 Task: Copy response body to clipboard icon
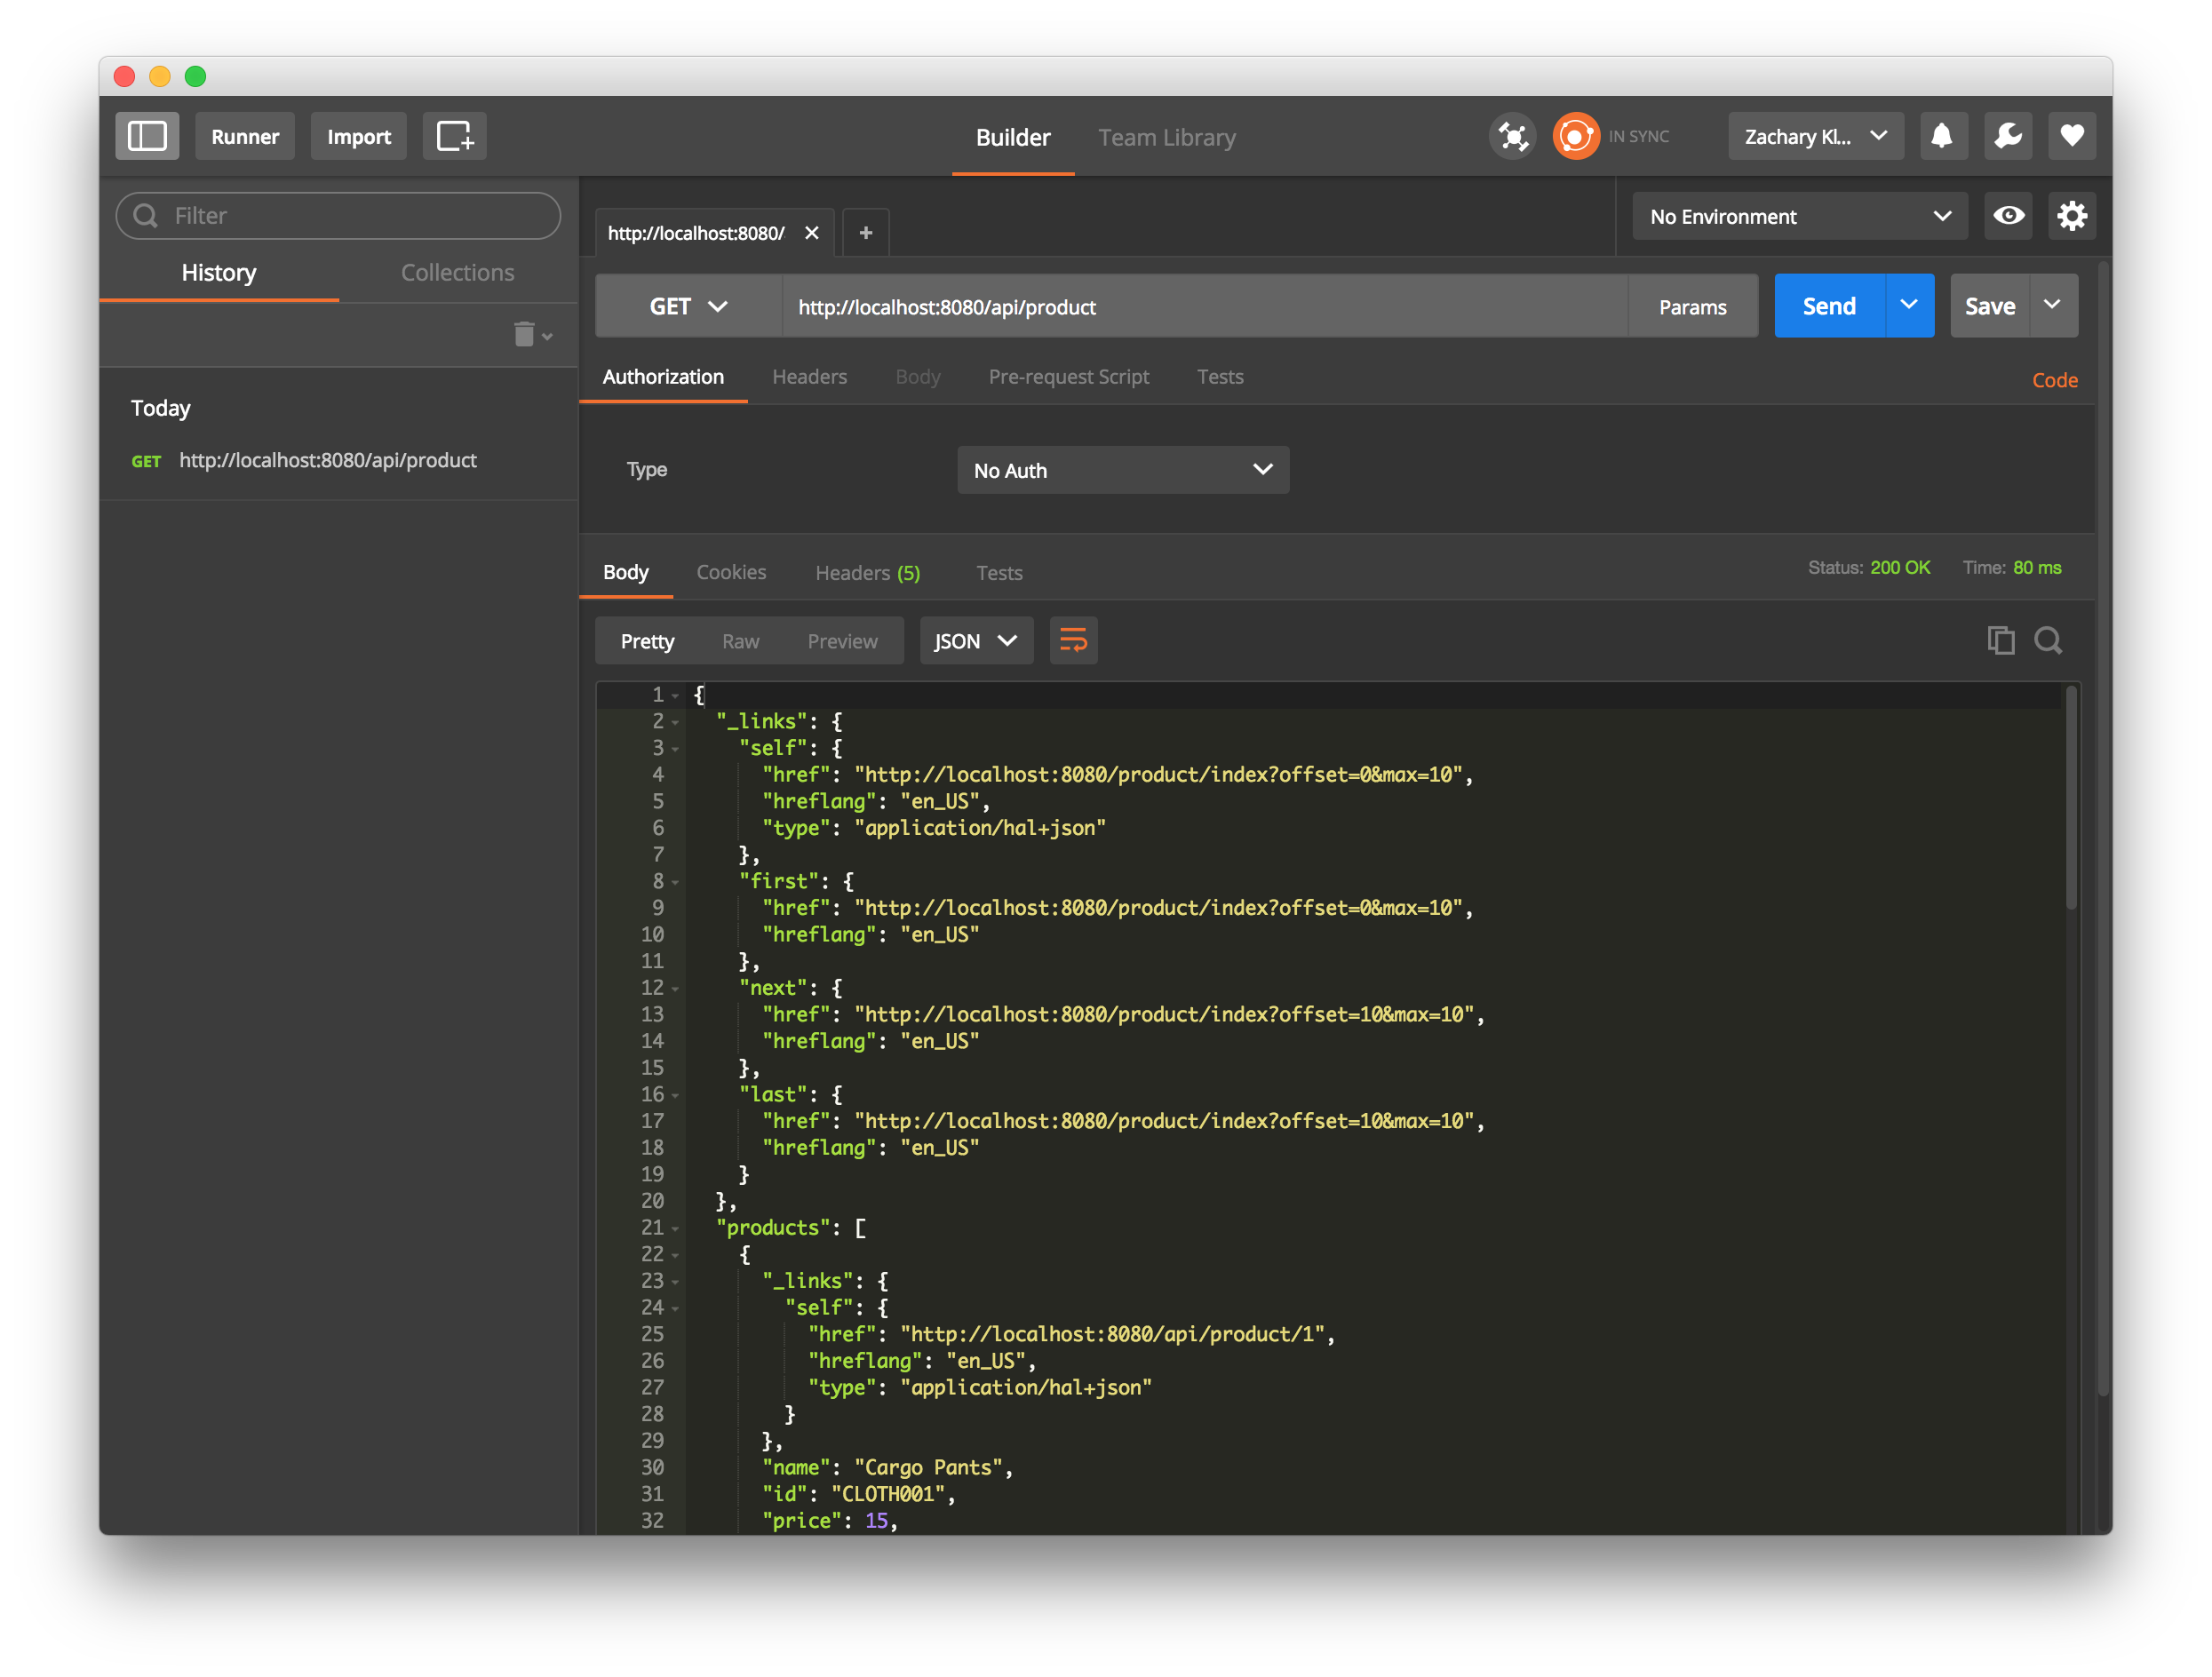click(2001, 640)
